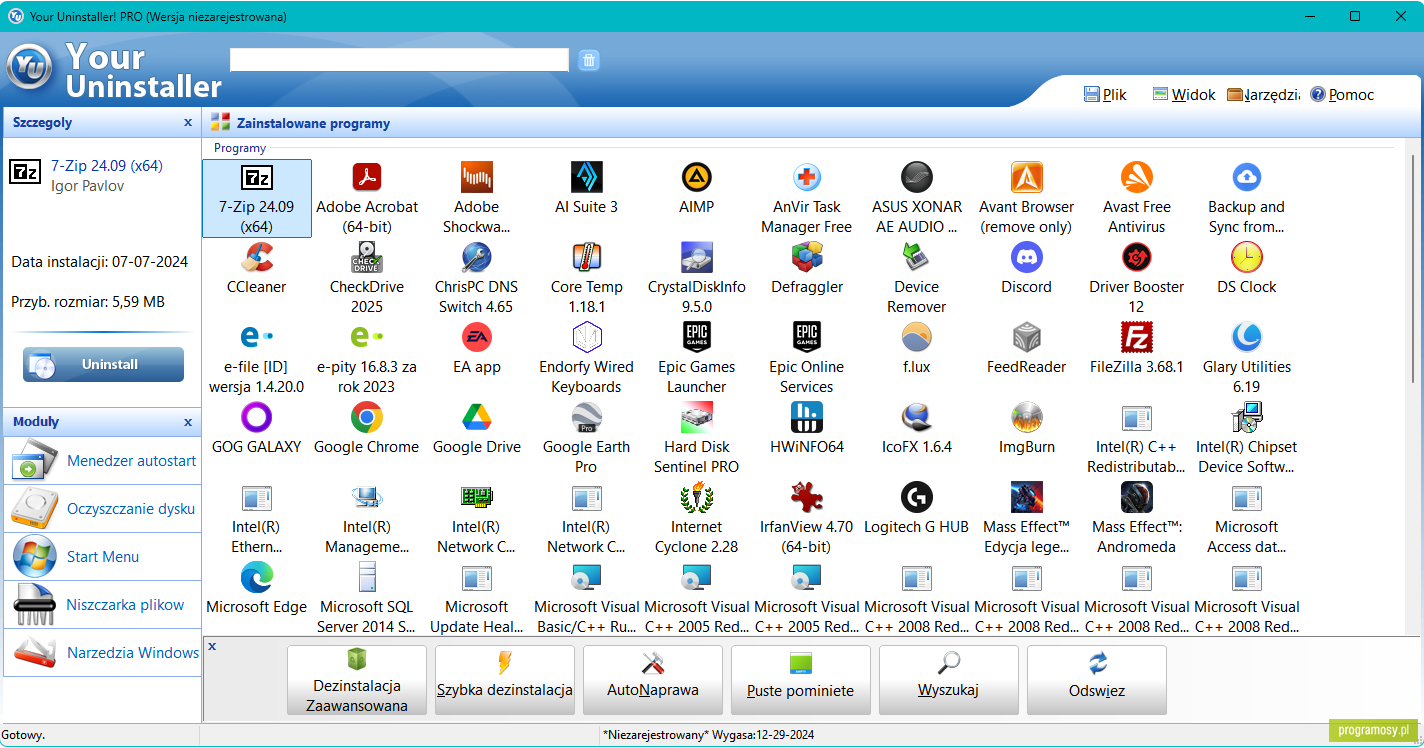Click the Odswiez refresh button

(1097, 680)
